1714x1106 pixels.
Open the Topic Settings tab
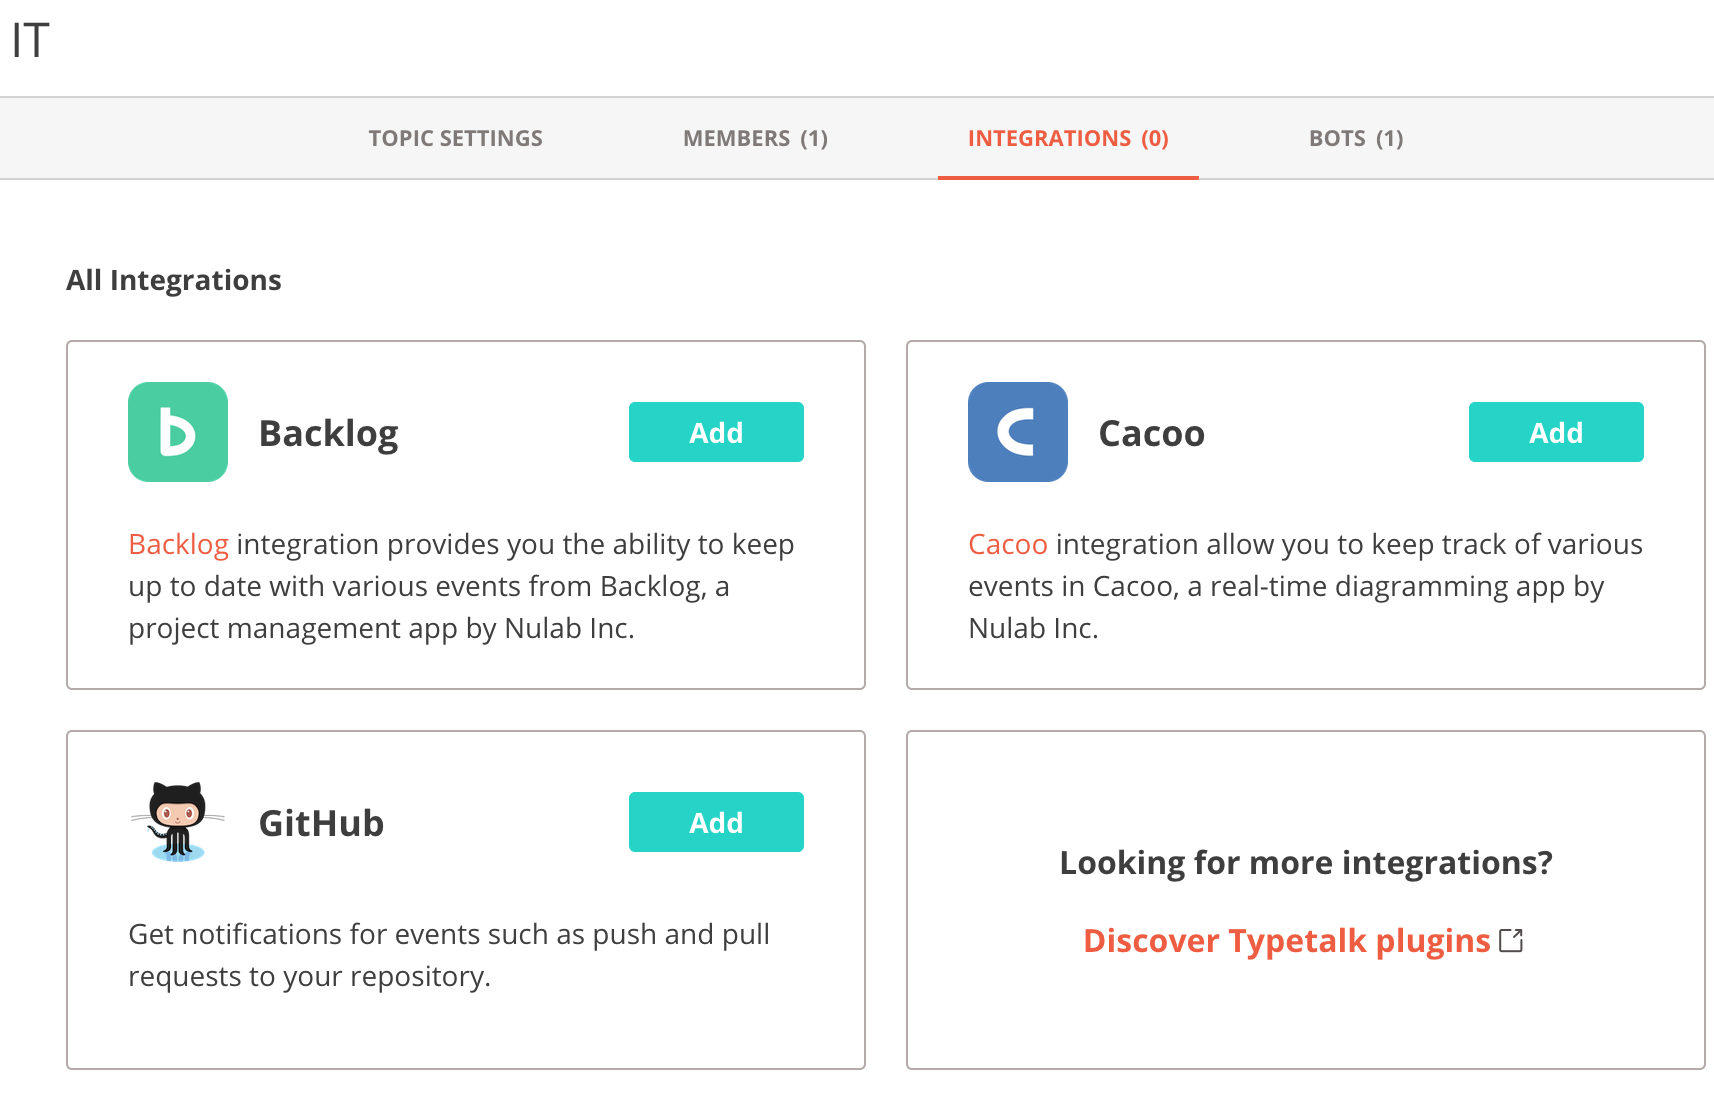click(455, 138)
